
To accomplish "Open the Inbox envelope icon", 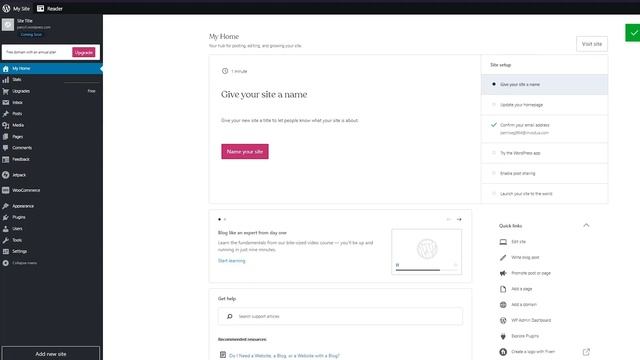I will (x=6, y=102).
